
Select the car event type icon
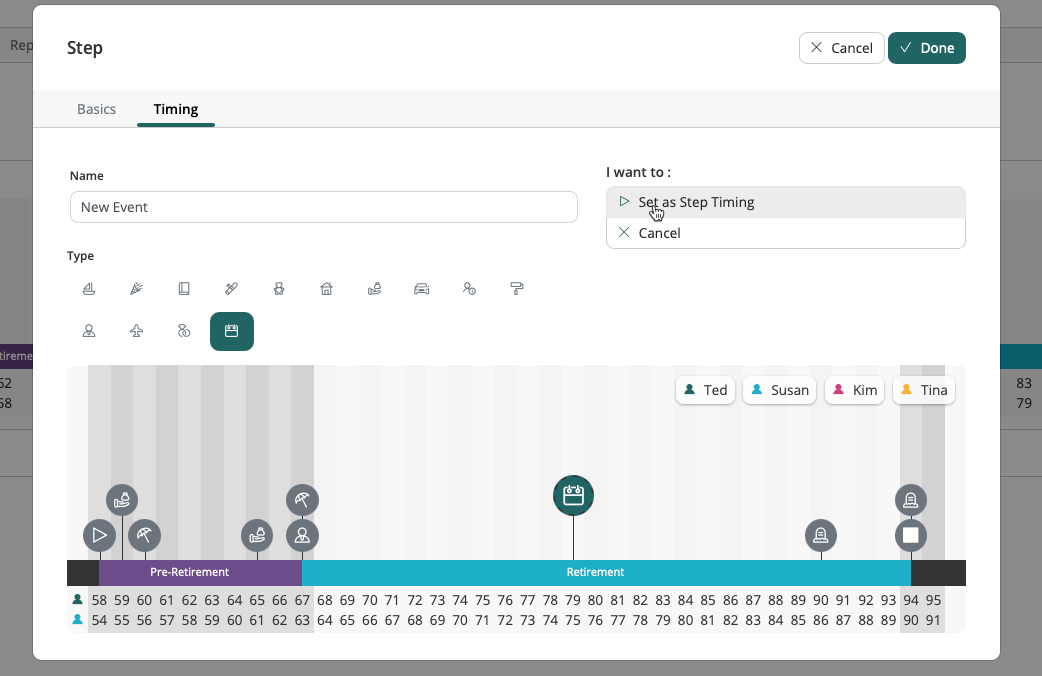(x=422, y=289)
